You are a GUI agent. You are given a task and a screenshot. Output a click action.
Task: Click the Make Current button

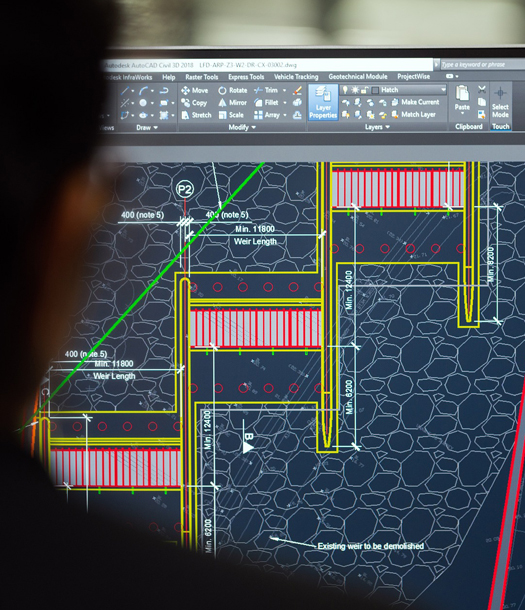415,102
